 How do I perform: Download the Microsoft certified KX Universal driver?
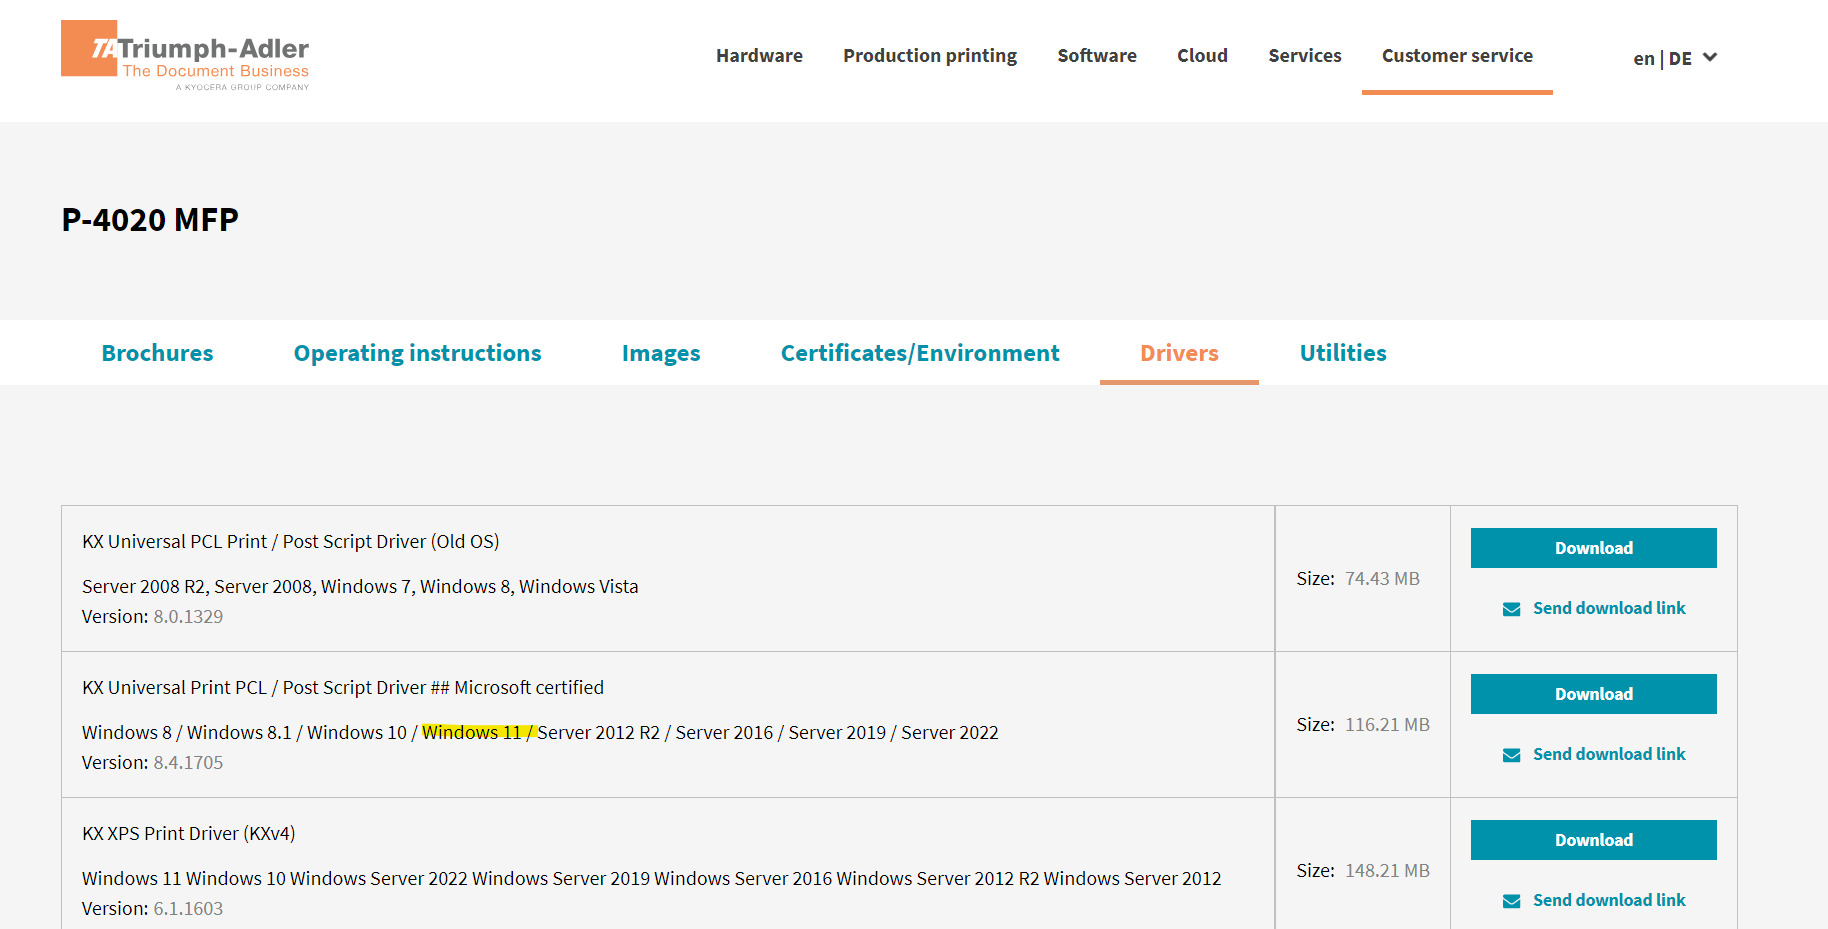(1593, 694)
